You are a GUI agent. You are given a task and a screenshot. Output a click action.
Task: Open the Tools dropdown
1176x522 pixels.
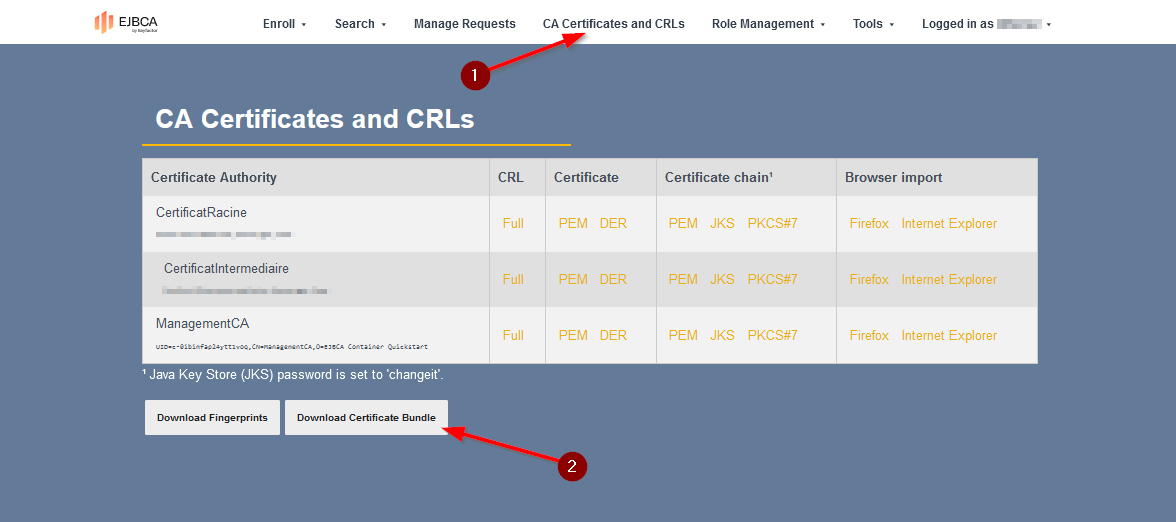click(x=873, y=24)
